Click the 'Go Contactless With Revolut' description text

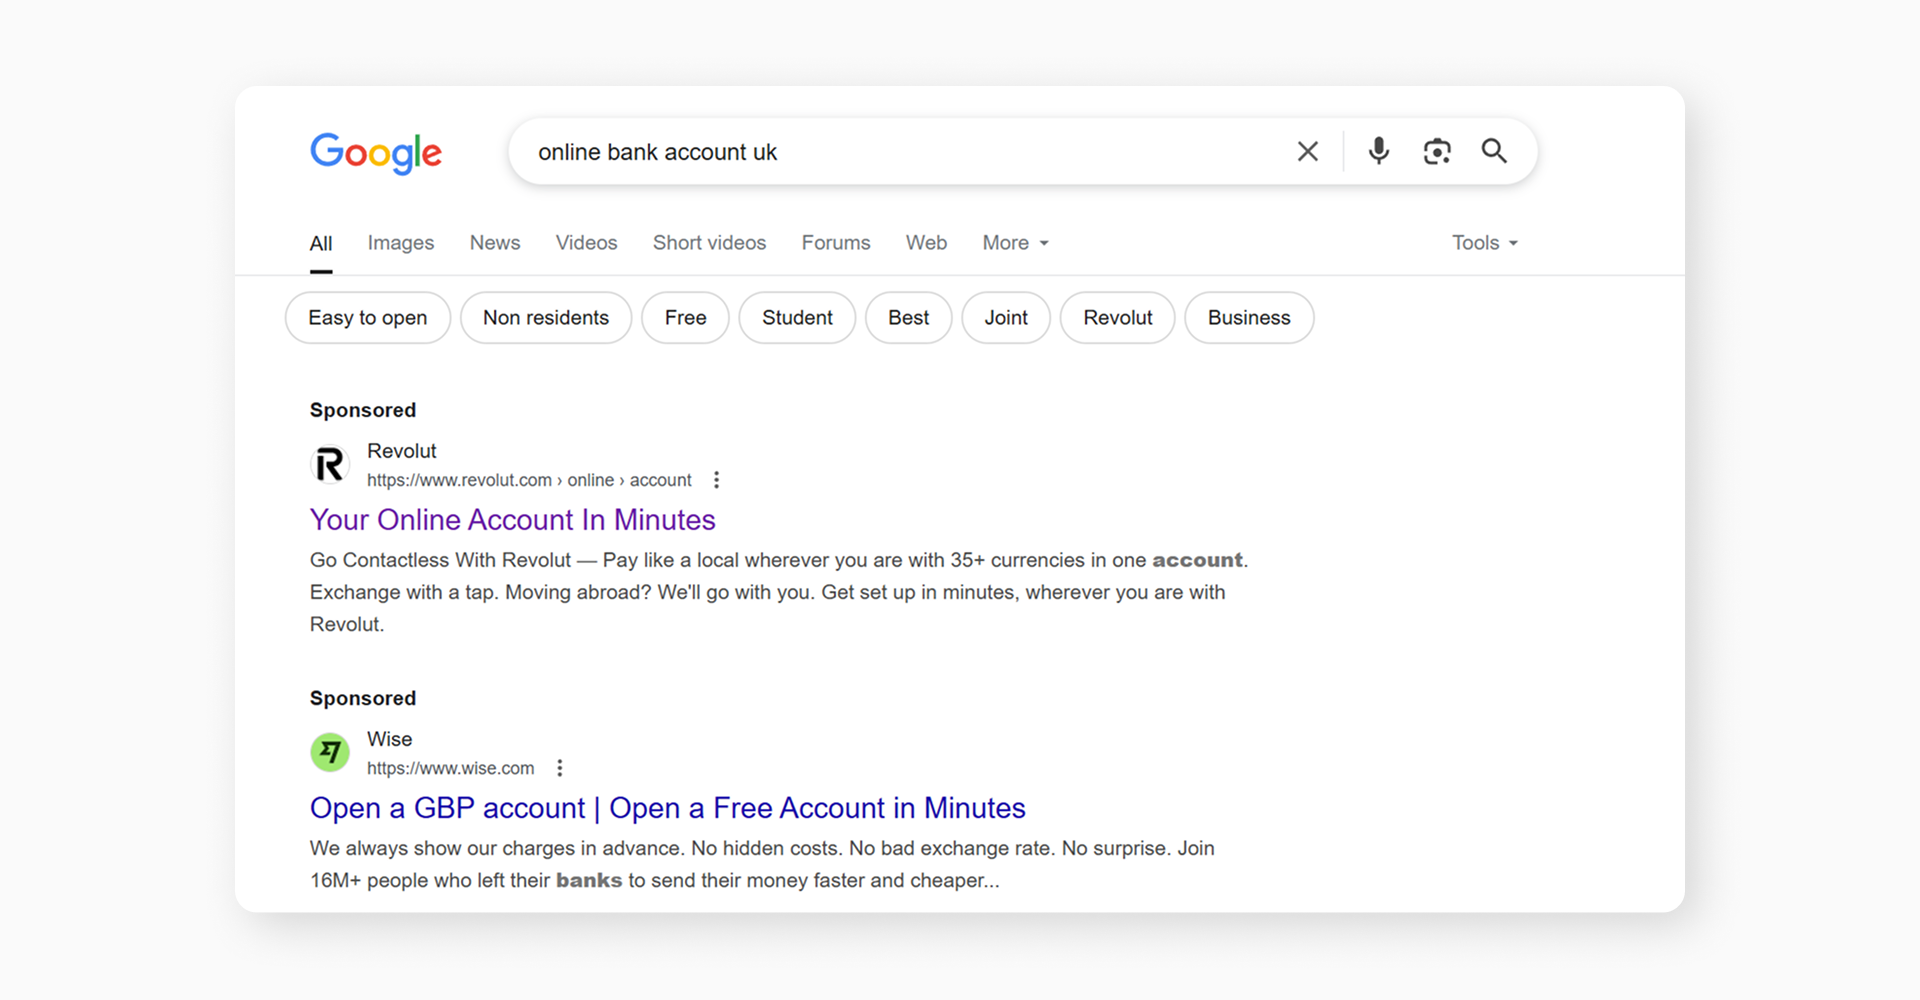click(x=779, y=592)
